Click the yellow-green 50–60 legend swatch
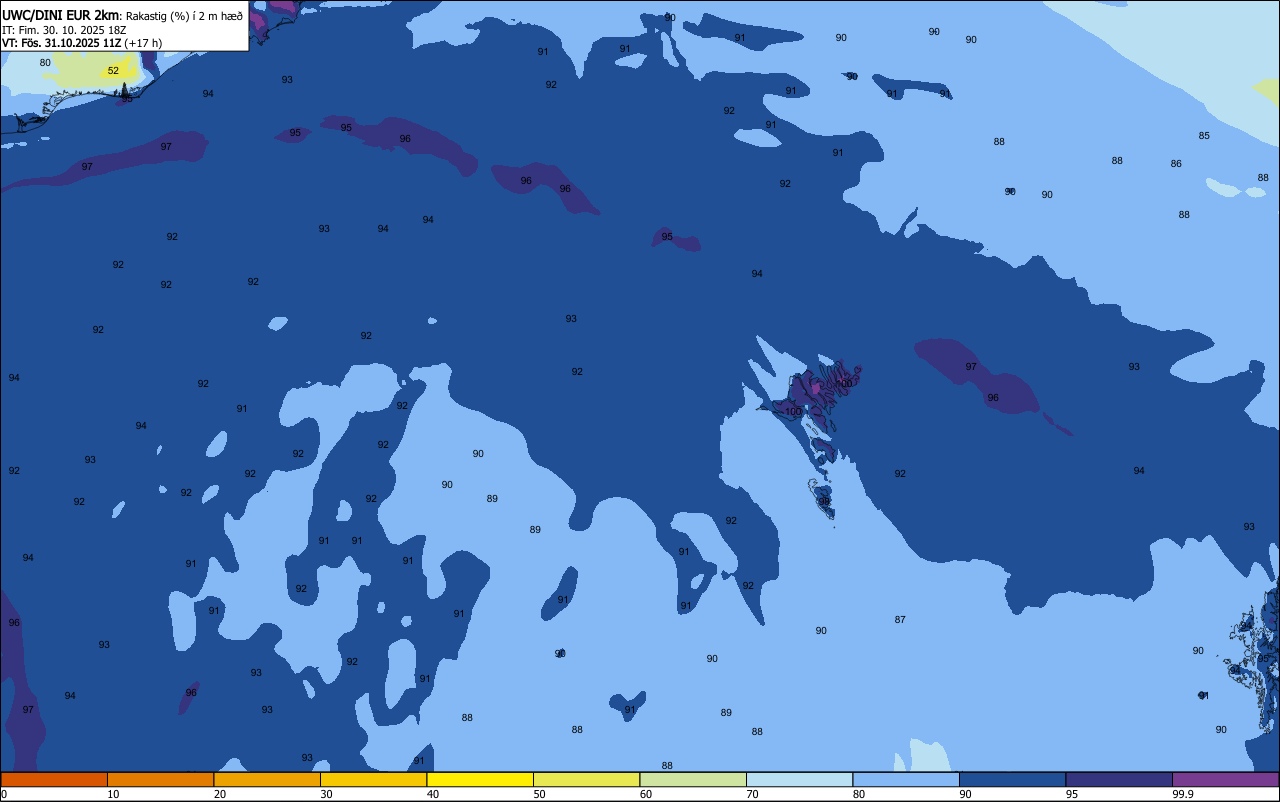The width and height of the screenshot is (1280, 802). (586, 779)
